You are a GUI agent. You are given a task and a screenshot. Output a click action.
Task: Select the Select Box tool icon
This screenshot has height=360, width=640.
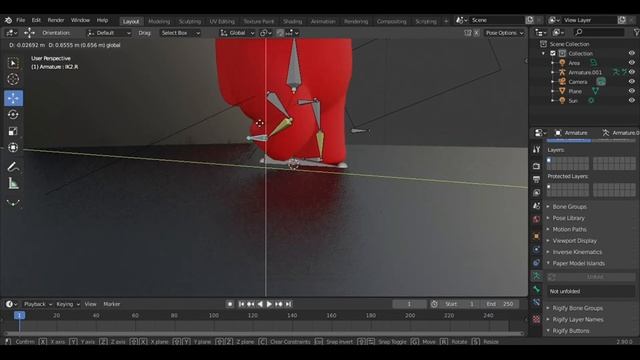[x=13, y=62]
